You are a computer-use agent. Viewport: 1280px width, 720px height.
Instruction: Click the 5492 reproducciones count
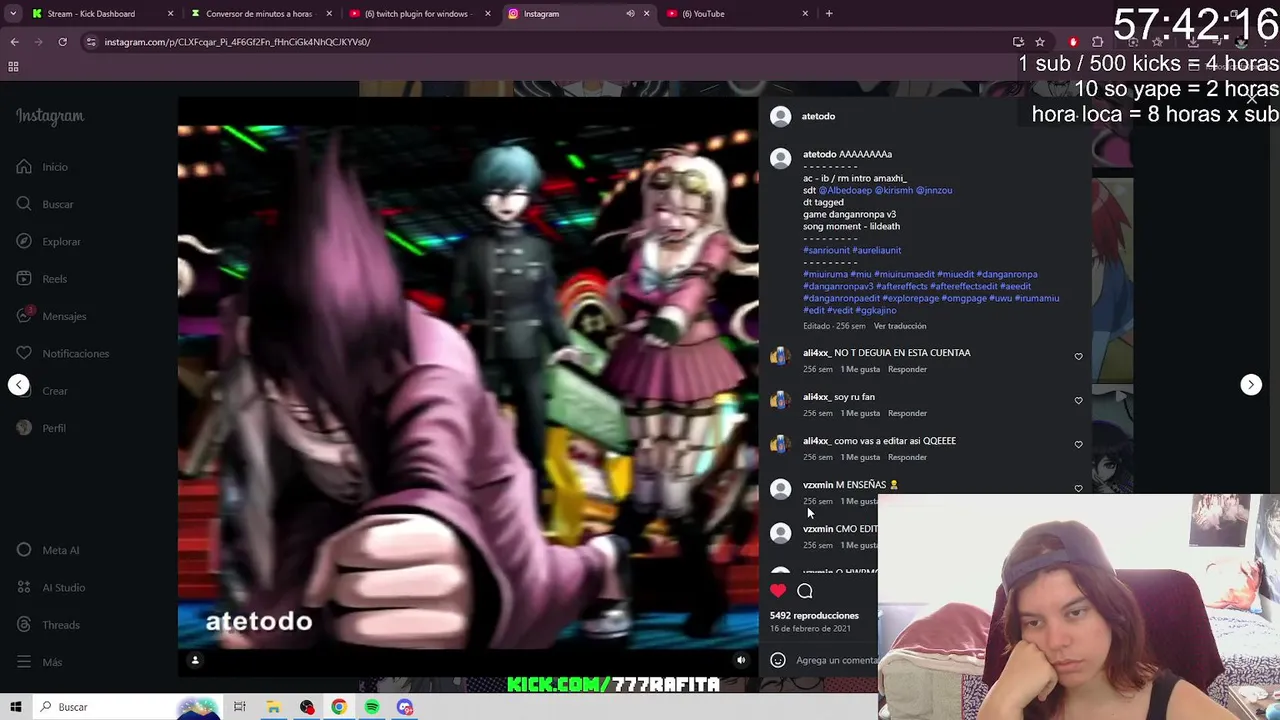[814, 616]
